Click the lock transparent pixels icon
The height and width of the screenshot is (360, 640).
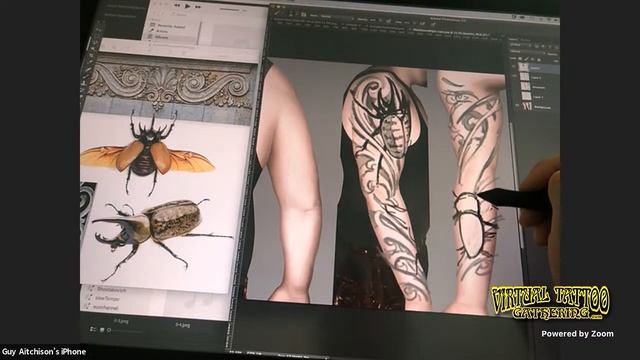521,58
